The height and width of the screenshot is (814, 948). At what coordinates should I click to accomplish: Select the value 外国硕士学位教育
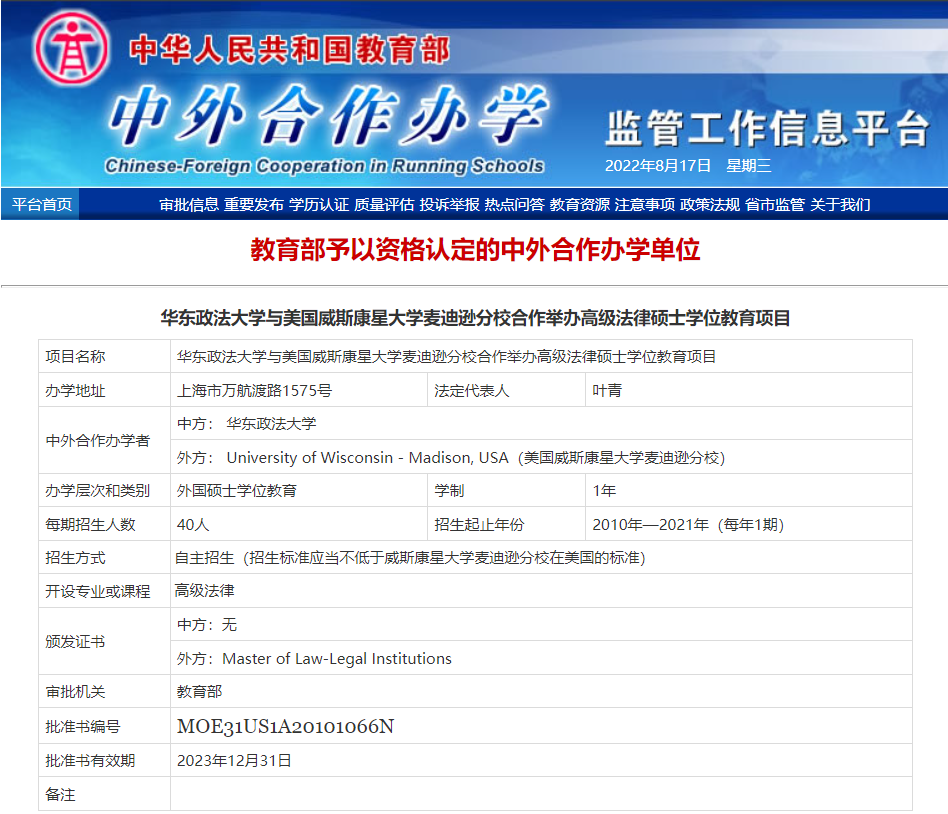236,490
